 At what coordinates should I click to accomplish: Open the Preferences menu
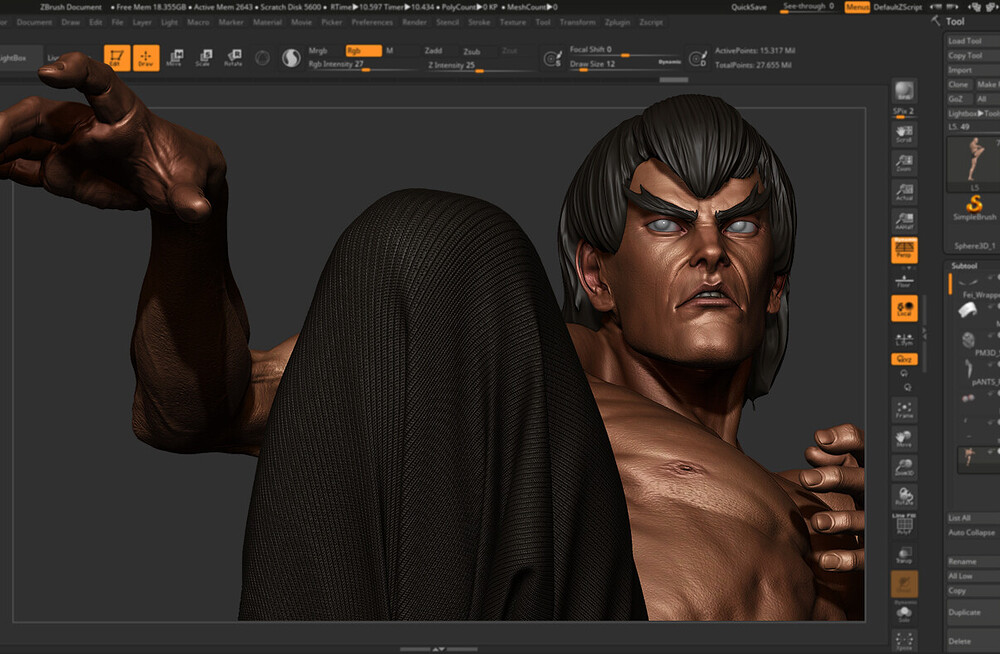click(372, 22)
